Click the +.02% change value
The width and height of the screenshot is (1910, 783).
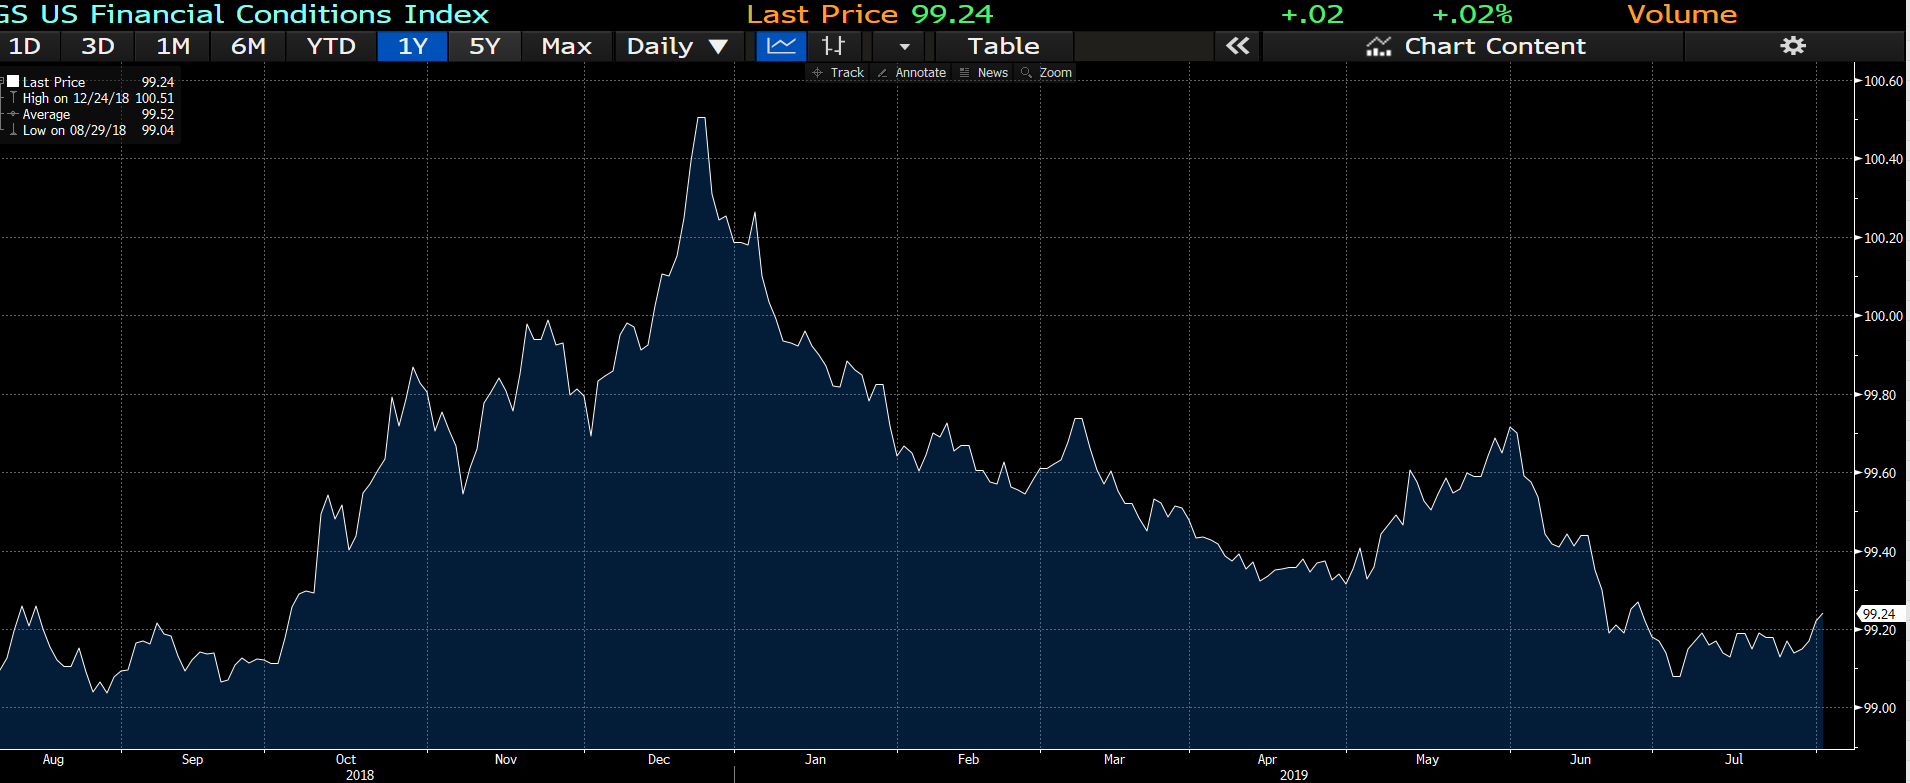tap(1472, 14)
